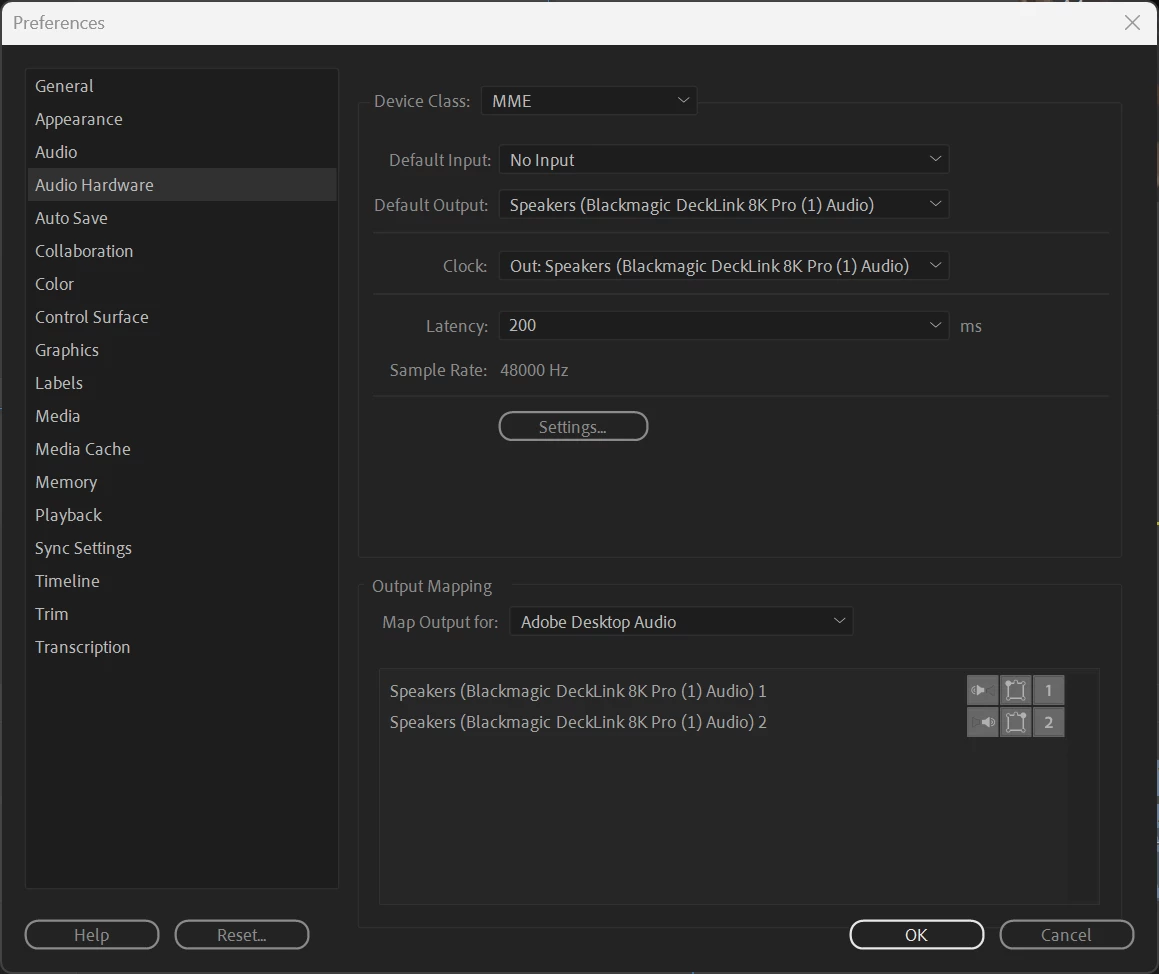Click channel number 1 icon
The image size is (1159, 974).
coord(1048,690)
